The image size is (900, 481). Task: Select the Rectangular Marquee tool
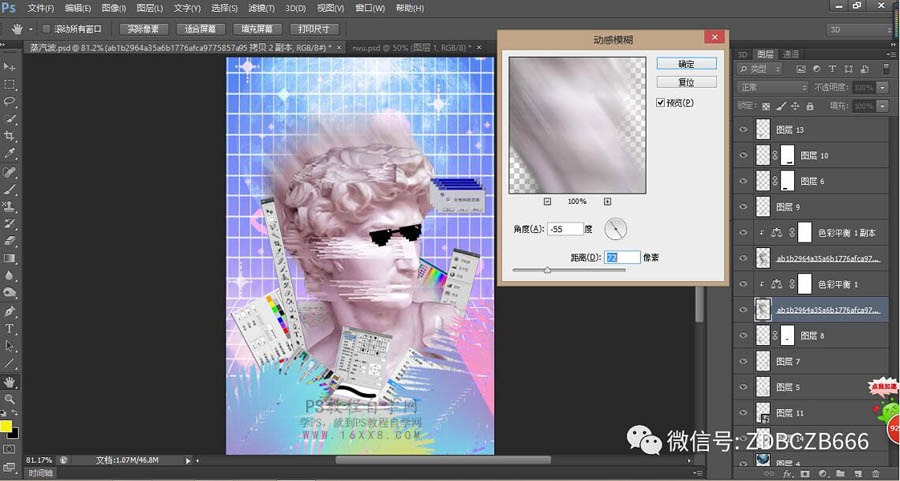9,84
